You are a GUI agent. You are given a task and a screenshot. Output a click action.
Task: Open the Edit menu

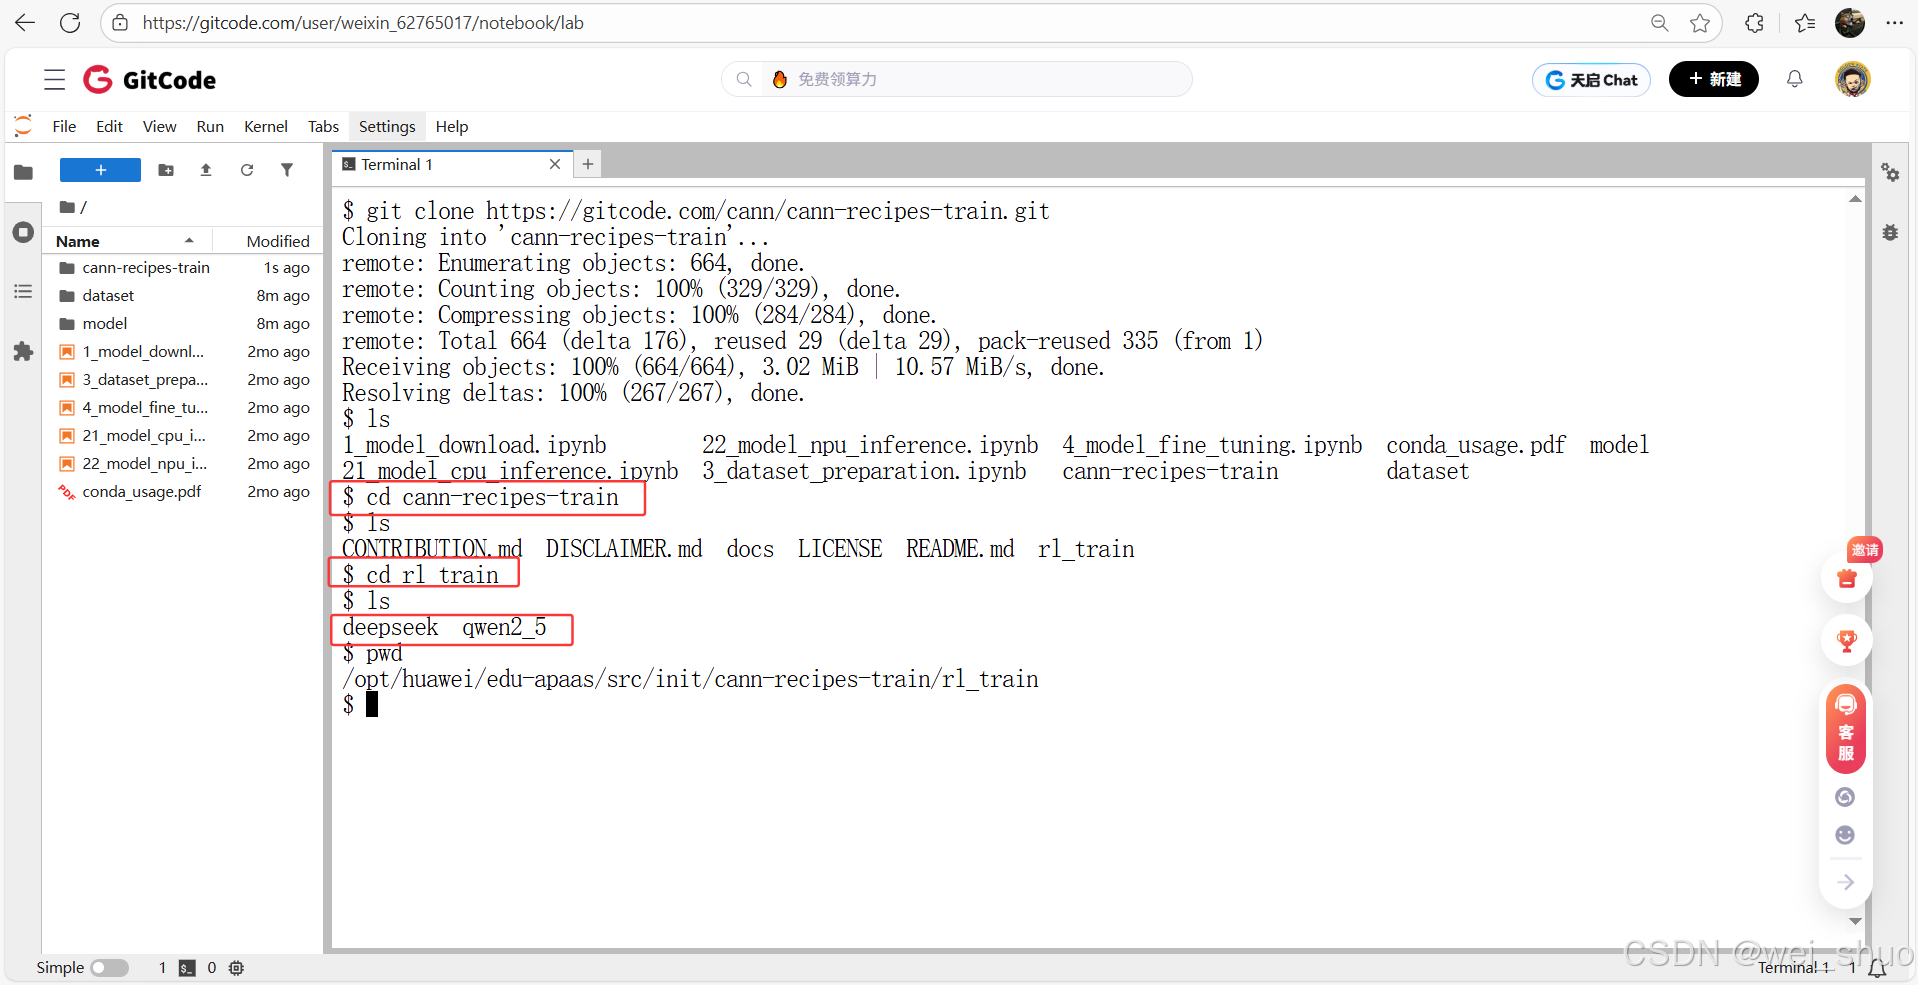point(109,126)
